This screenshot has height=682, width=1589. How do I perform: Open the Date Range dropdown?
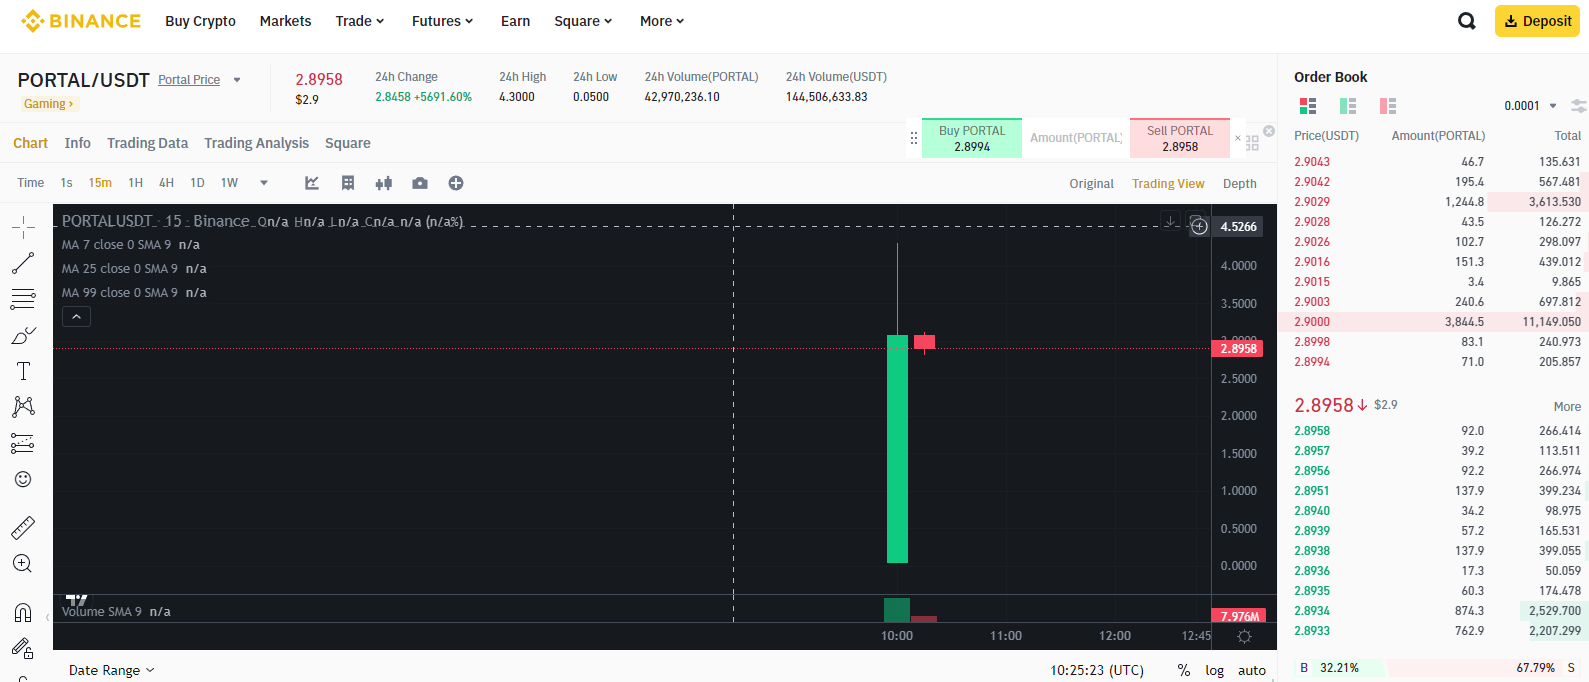[x=111, y=670]
